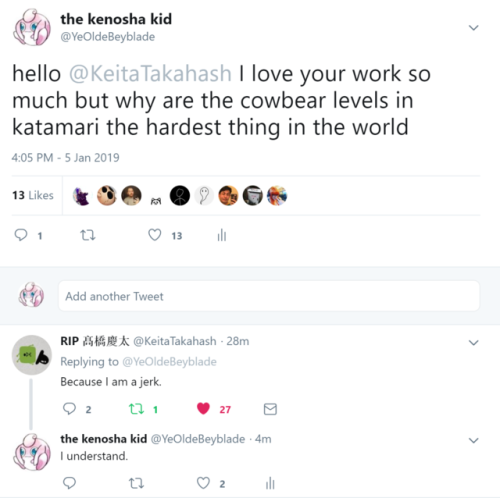
Task: Like the main tweet with heart icon
Action: coord(155,235)
